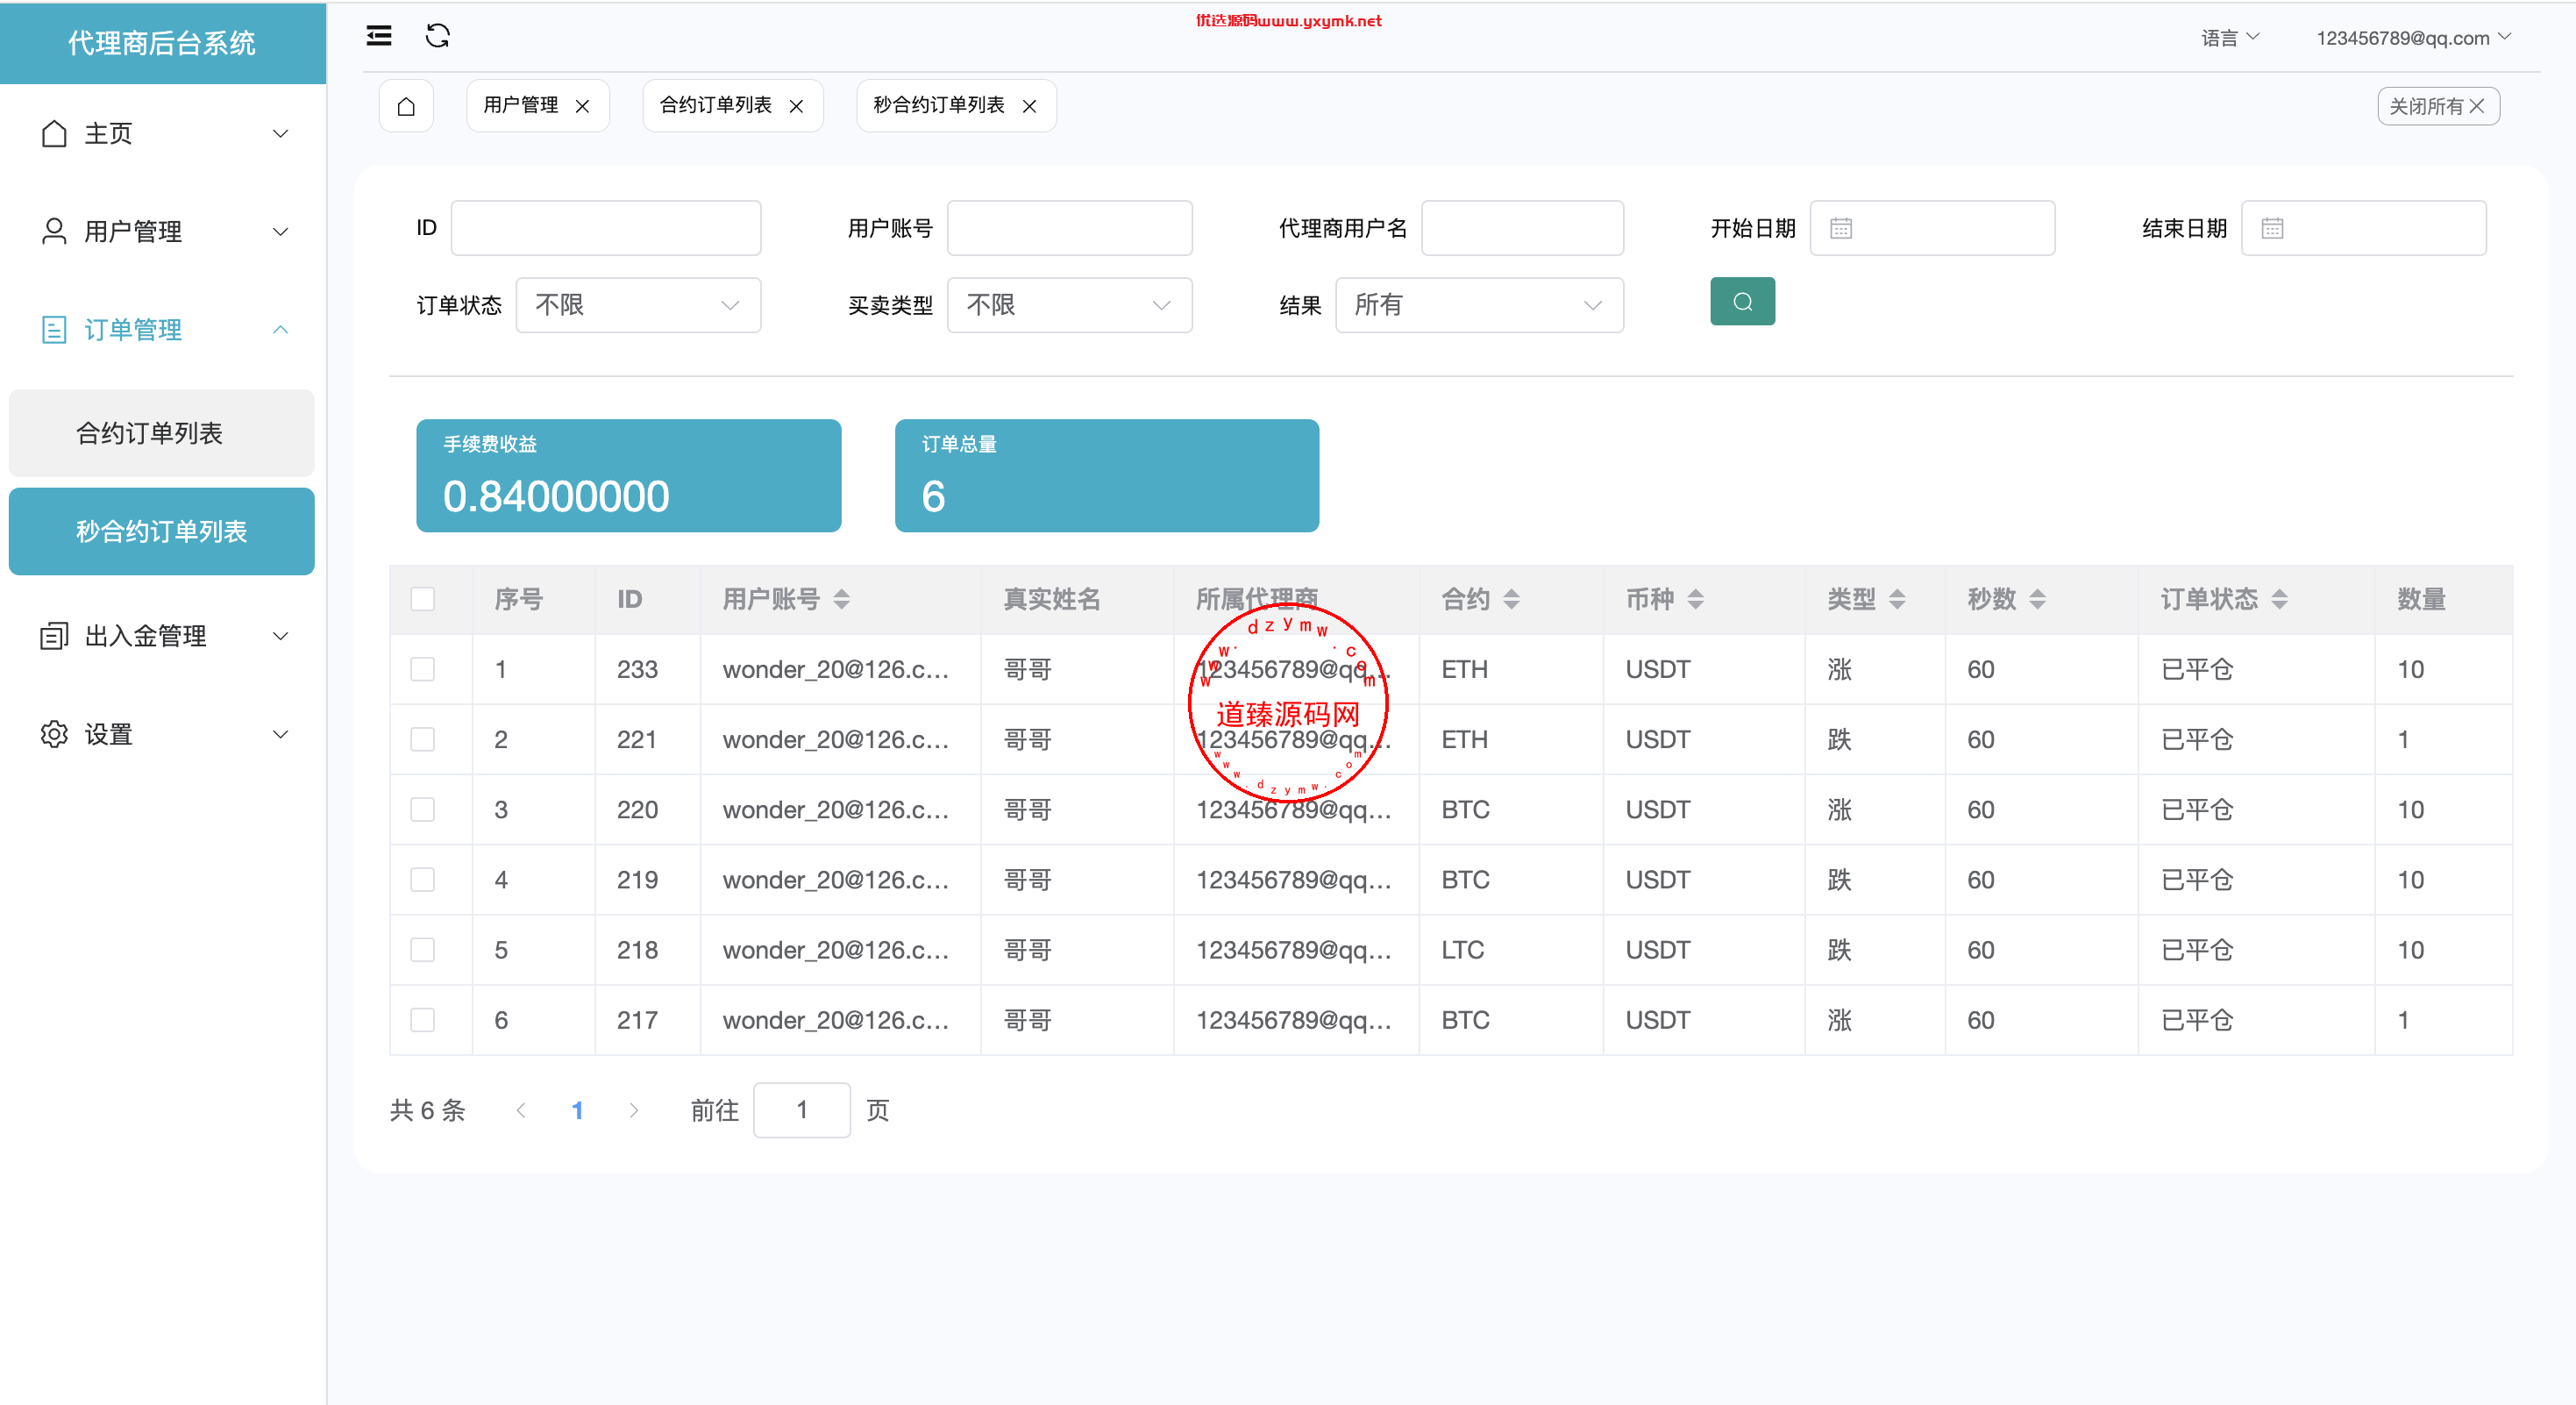Sort by 类型 column
Screen dimensions: 2576x1405
1897,599
